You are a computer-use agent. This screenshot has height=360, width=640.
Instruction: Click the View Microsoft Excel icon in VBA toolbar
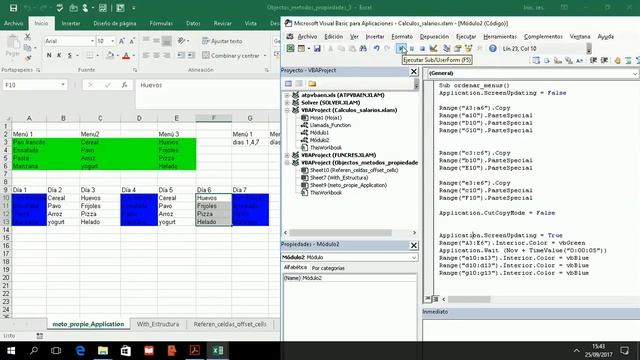(x=290, y=49)
